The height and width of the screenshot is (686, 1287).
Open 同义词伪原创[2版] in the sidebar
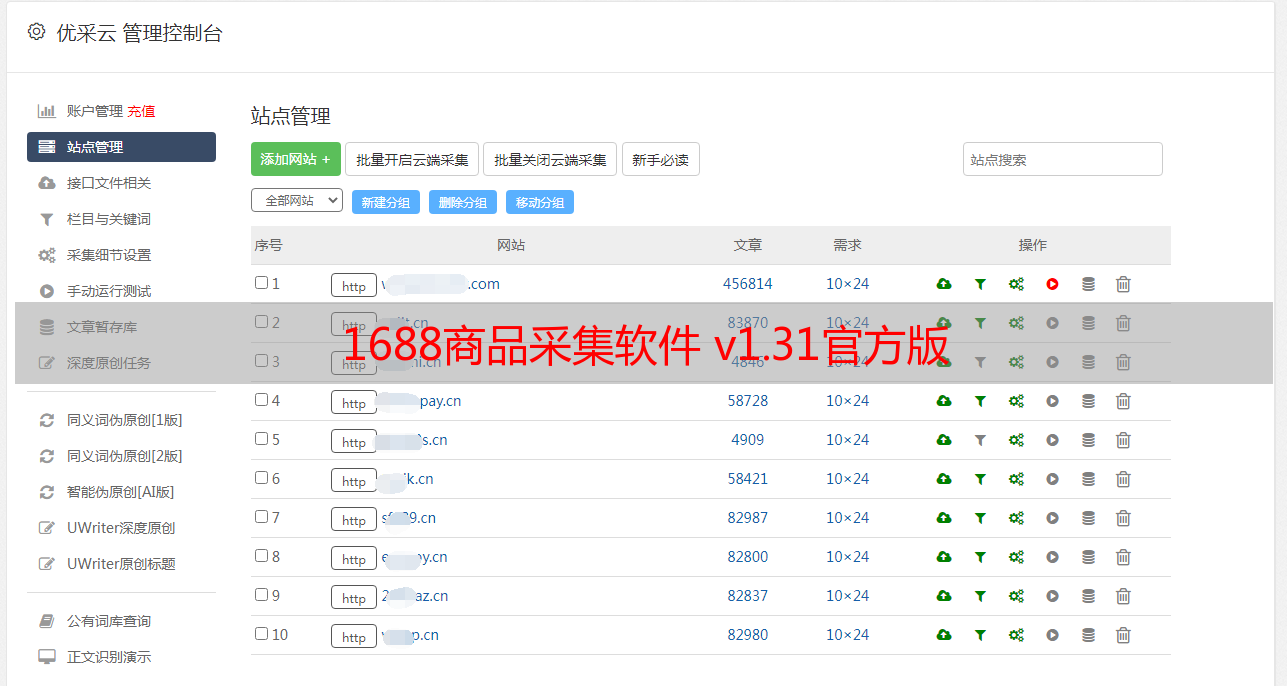click(125, 456)
